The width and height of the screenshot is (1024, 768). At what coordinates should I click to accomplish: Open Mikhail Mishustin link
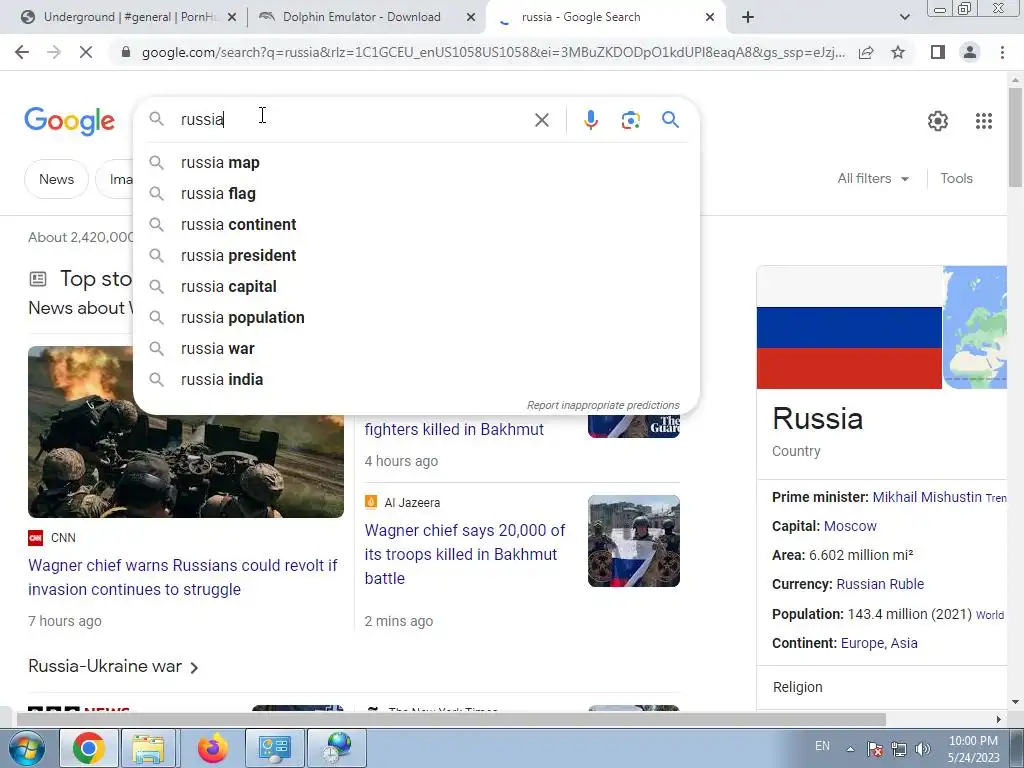pyautogui.click(x=927, y=497)
